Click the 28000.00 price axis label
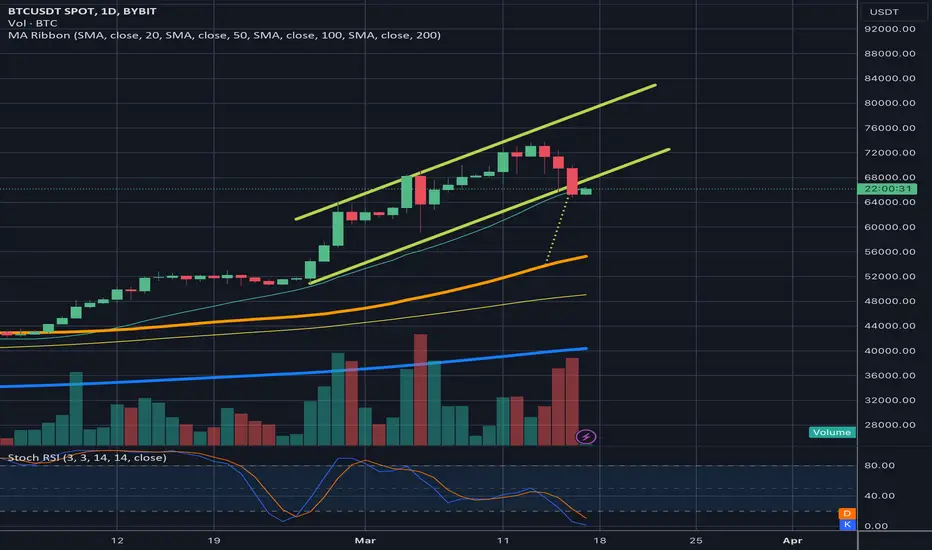Screen dimensions: 932x550 coord(890,425)
